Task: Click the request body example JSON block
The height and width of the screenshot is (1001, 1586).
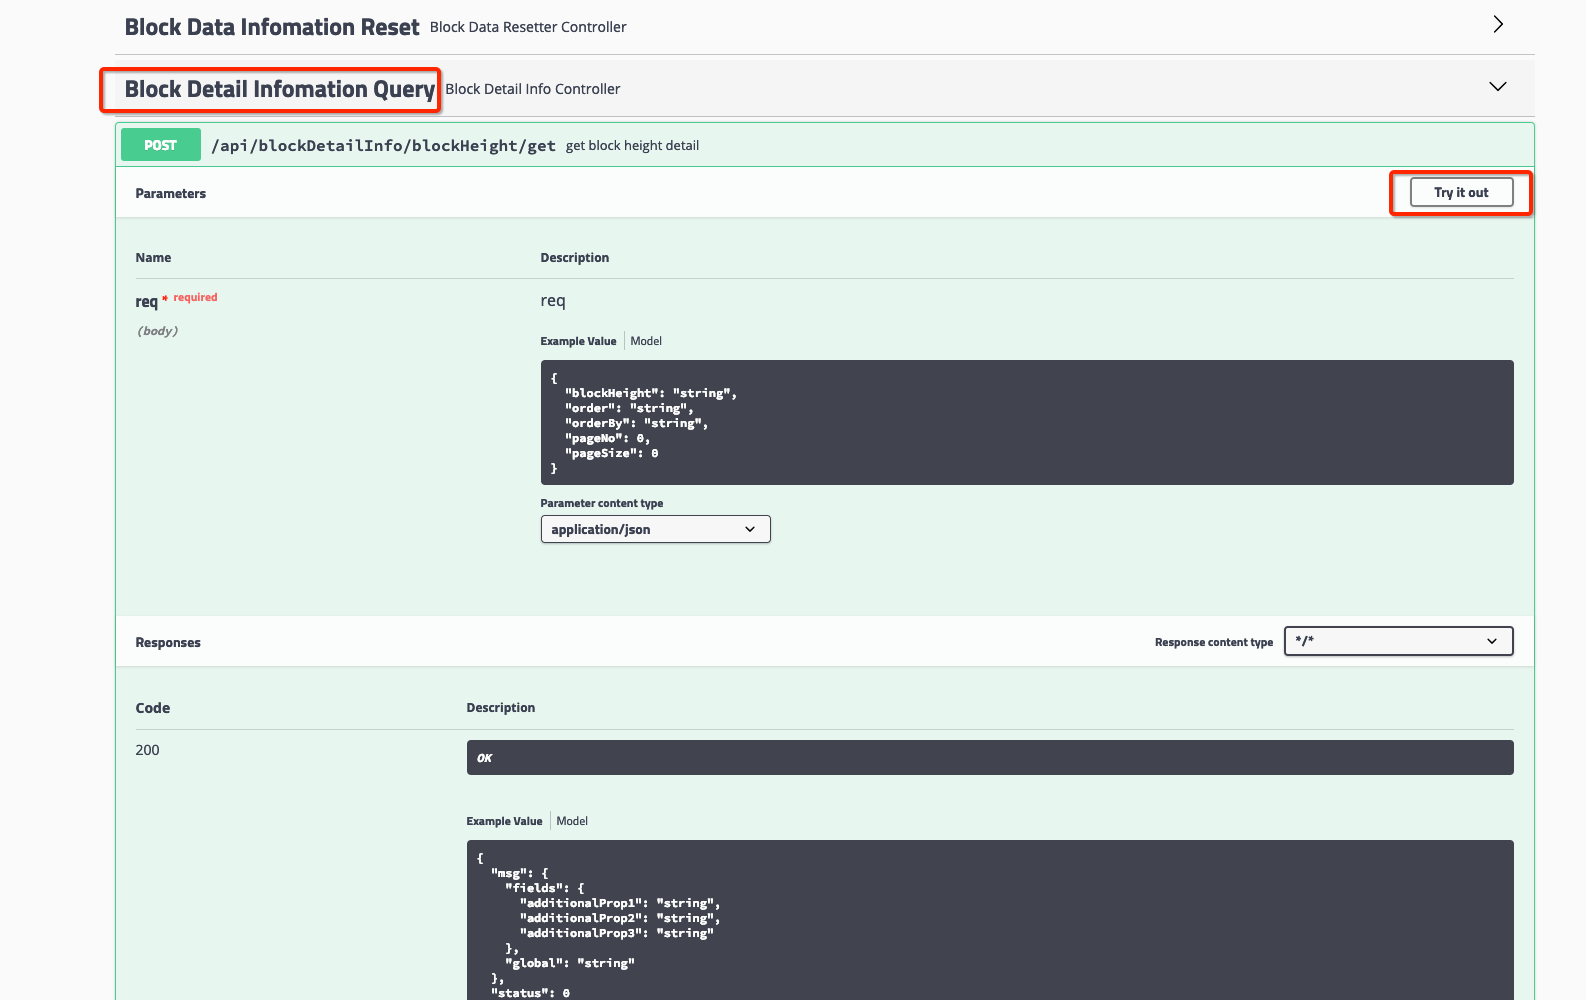Action: pos(1026,422)
